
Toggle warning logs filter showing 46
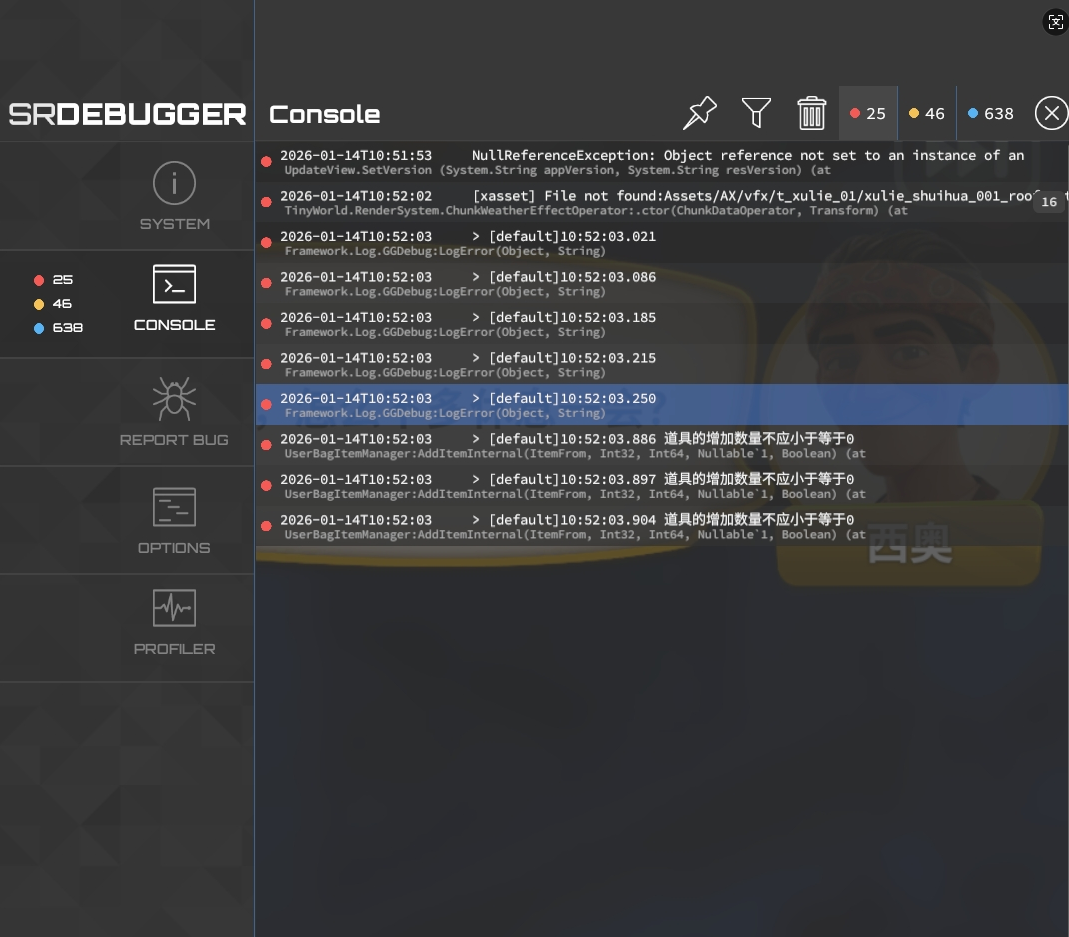click(927, 114)
